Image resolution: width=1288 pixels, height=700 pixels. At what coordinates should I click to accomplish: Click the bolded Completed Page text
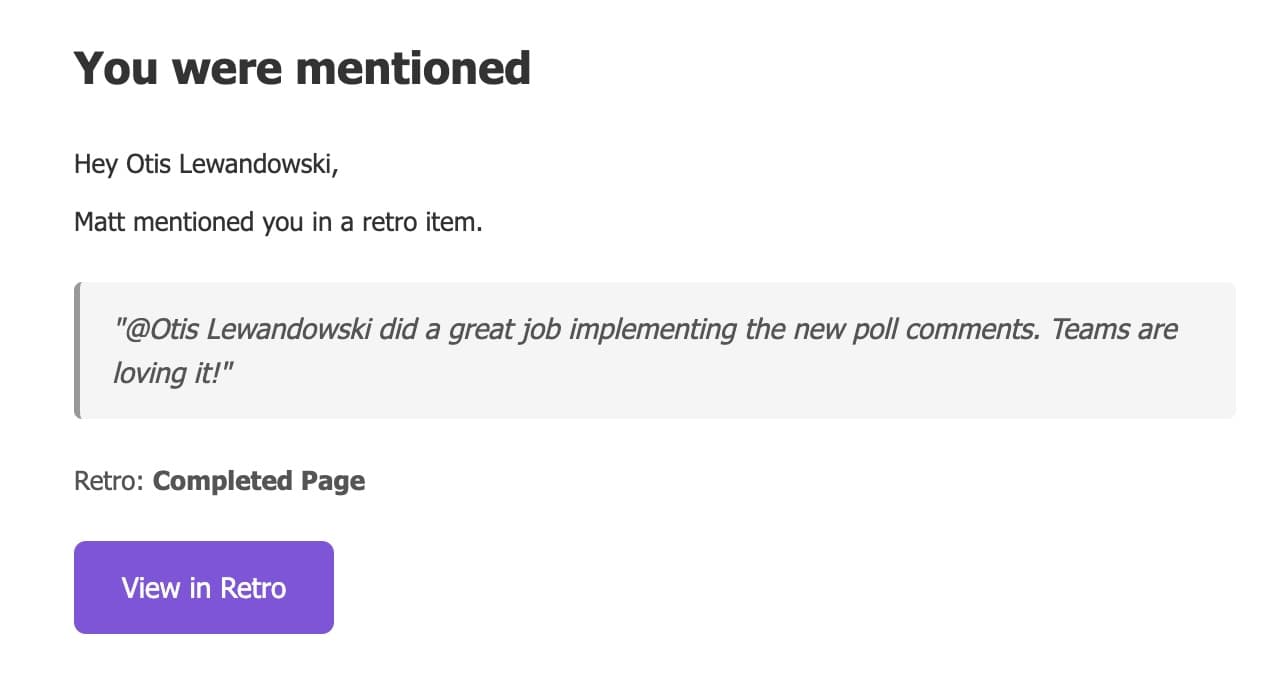pyautogui.click(x=258, y=481)
